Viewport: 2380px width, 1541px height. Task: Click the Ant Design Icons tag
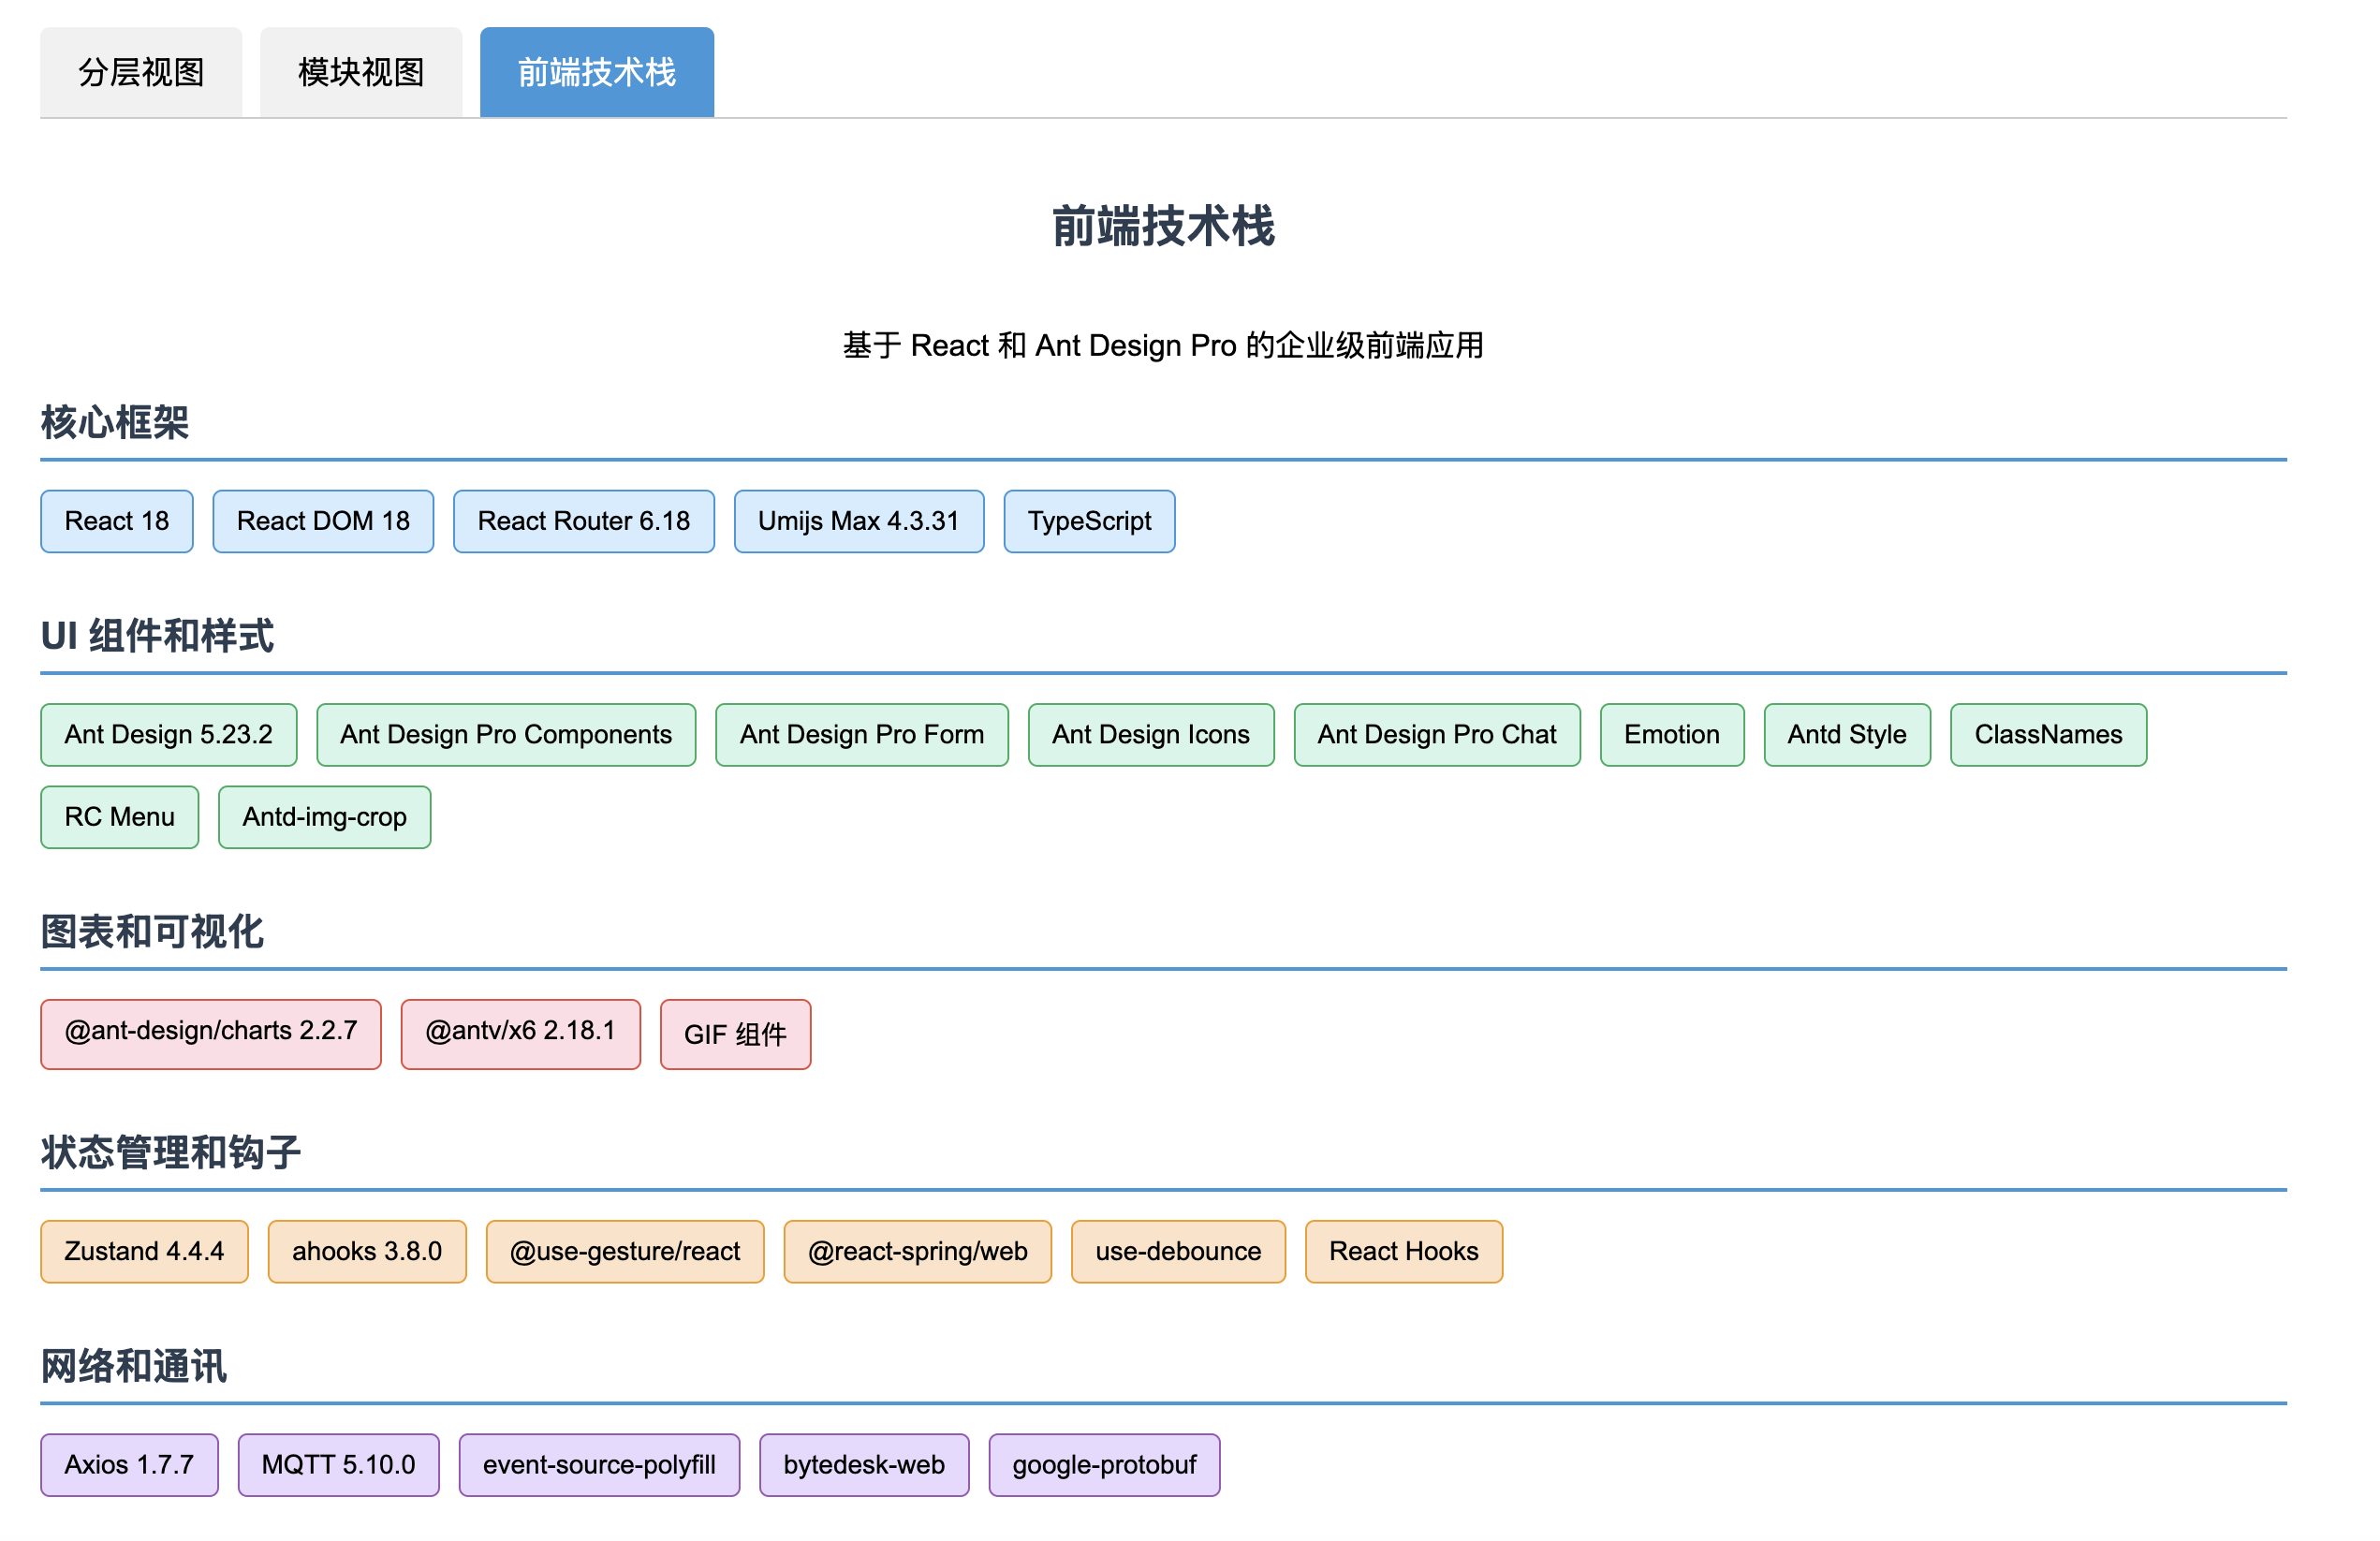pos(1150,735)
